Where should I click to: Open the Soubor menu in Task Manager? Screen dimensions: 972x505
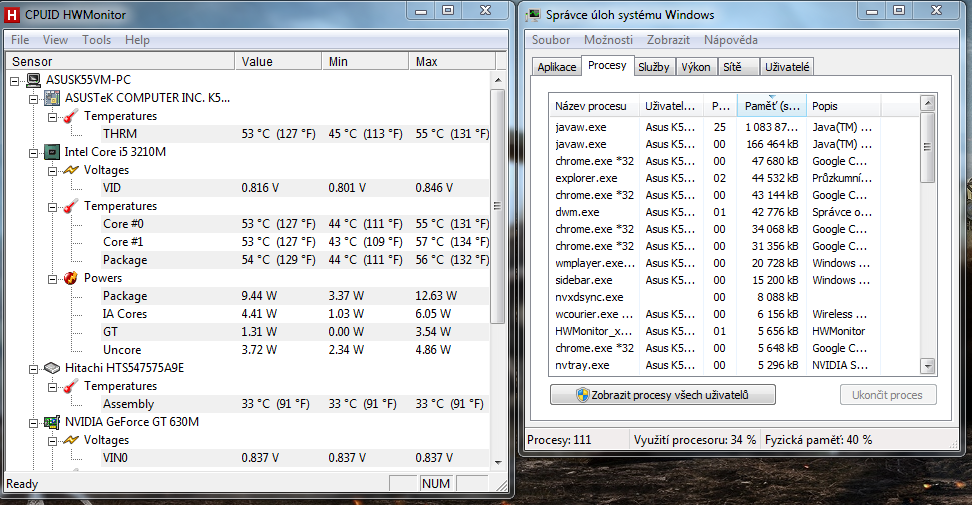click(550, 40)
